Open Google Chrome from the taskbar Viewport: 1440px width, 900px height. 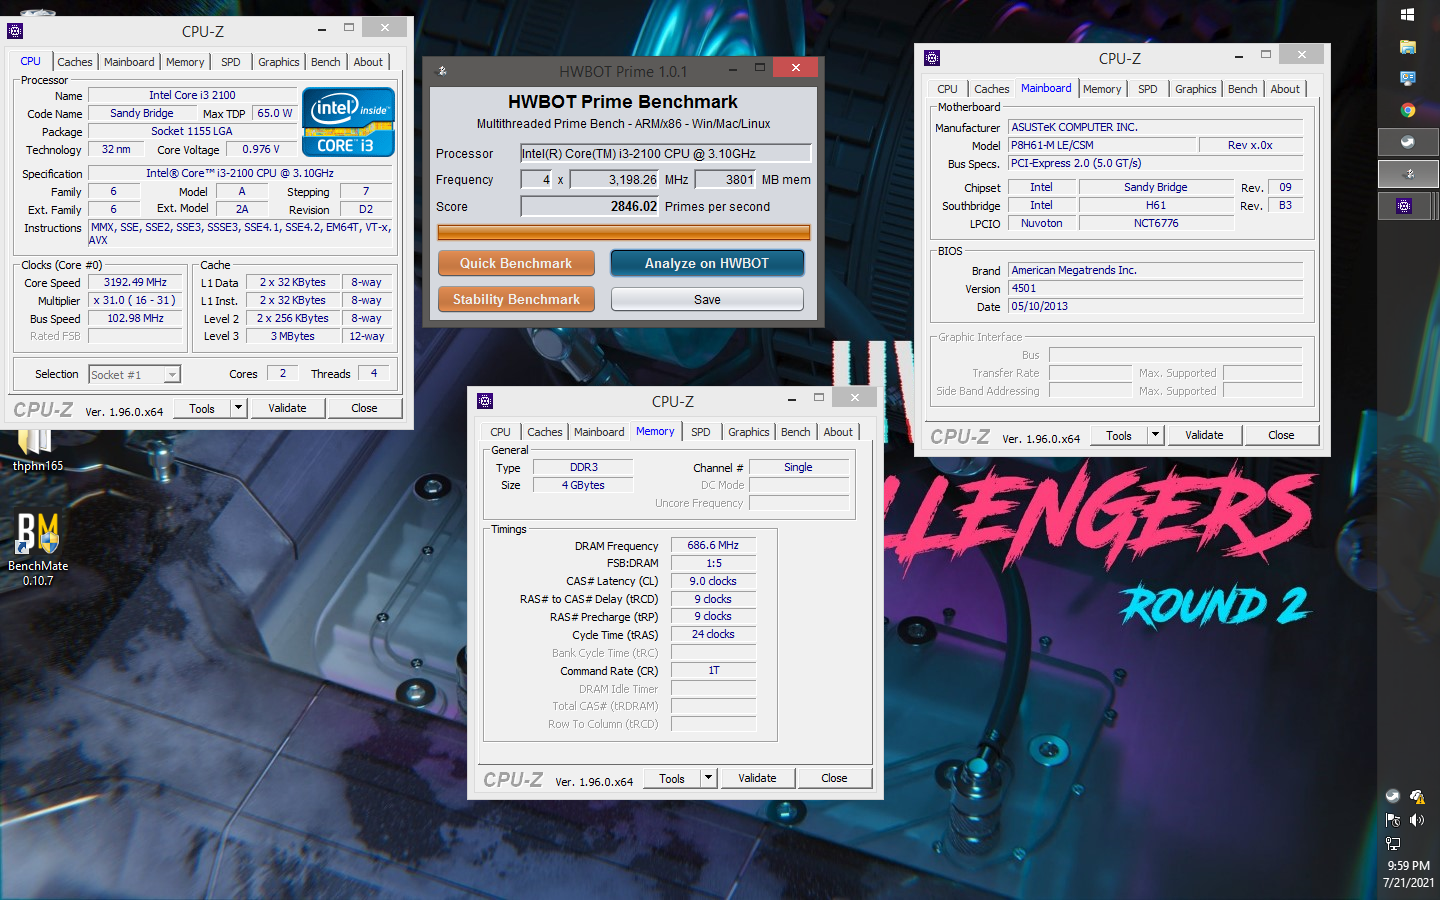[x=1408, y=110]
